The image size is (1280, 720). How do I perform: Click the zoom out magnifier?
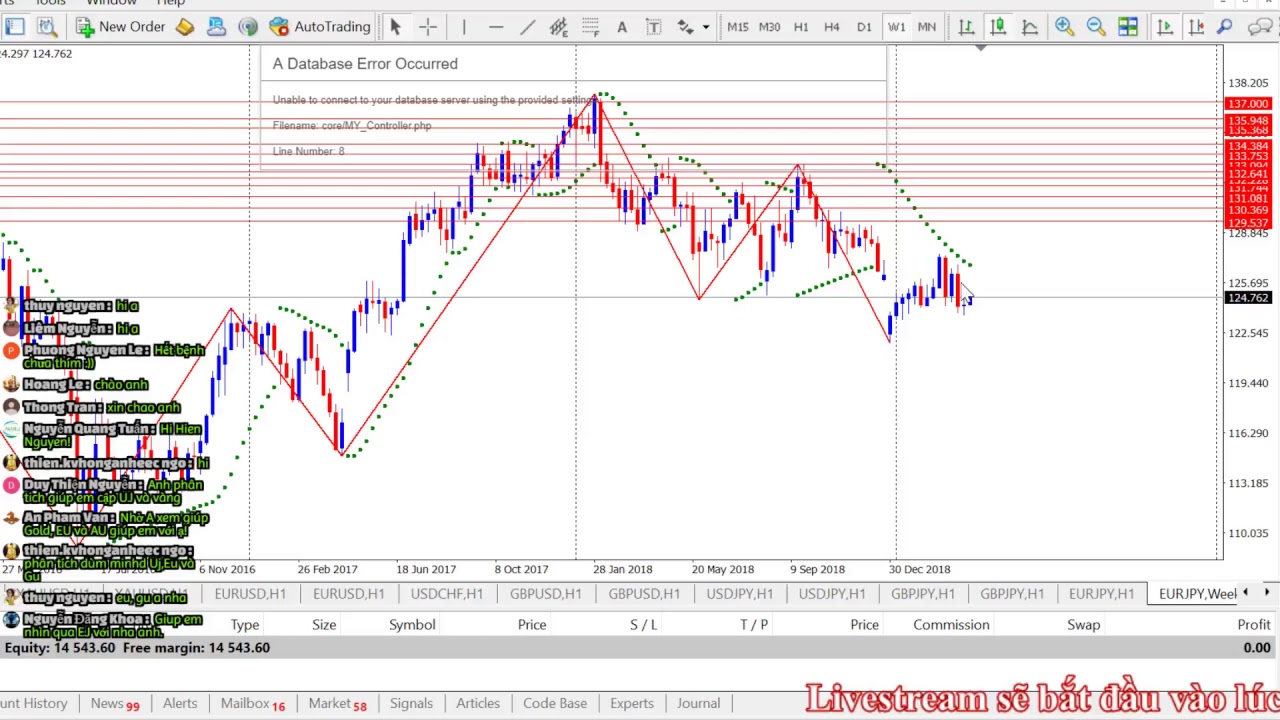point(1096,27)
